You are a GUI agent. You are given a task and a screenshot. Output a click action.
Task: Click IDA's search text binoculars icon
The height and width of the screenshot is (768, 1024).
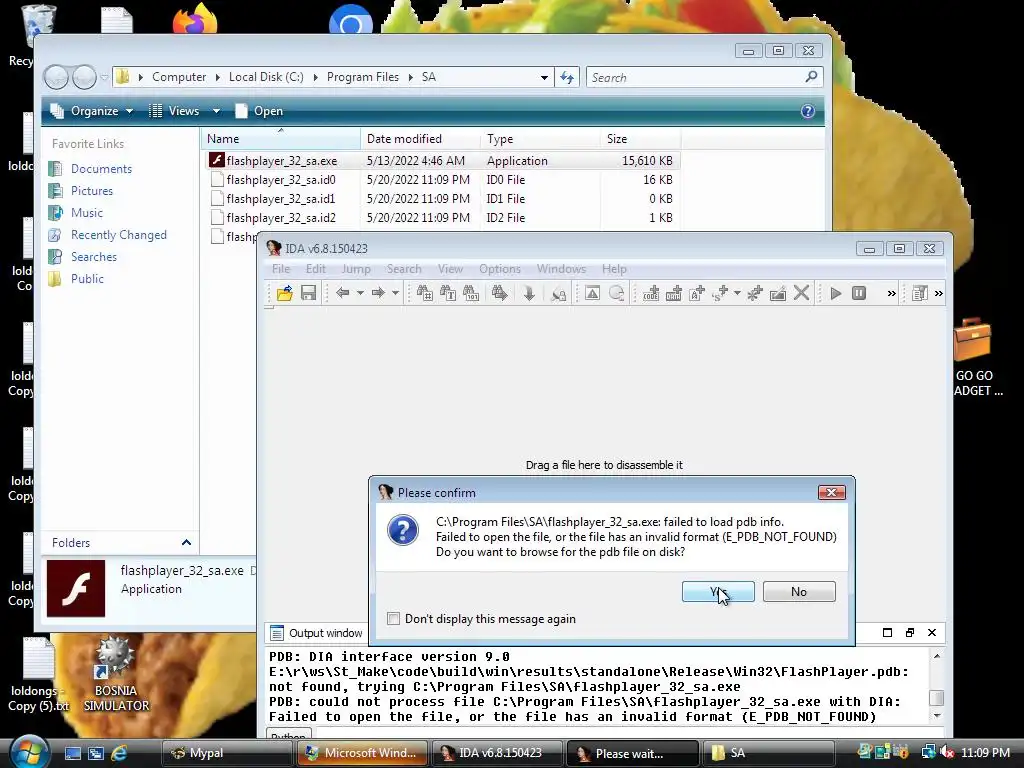[448, 293]
